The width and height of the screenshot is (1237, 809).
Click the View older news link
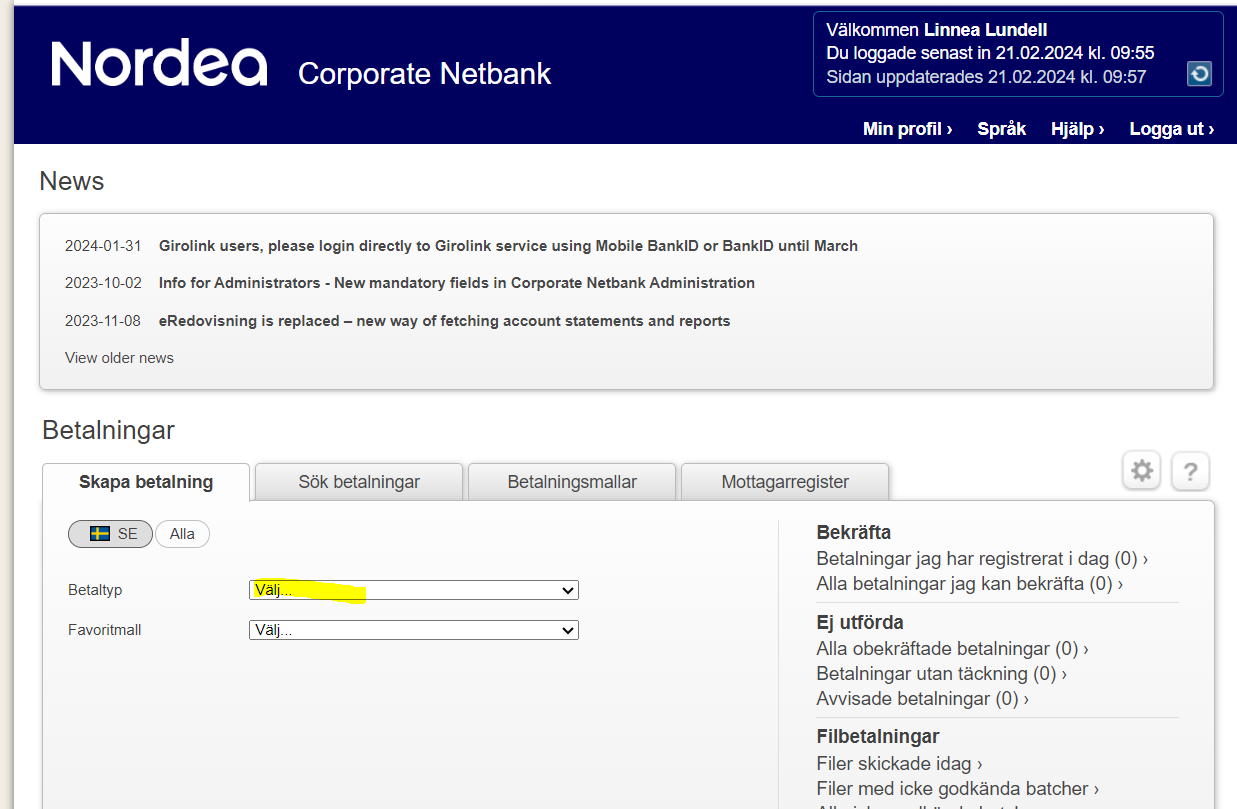119,358
